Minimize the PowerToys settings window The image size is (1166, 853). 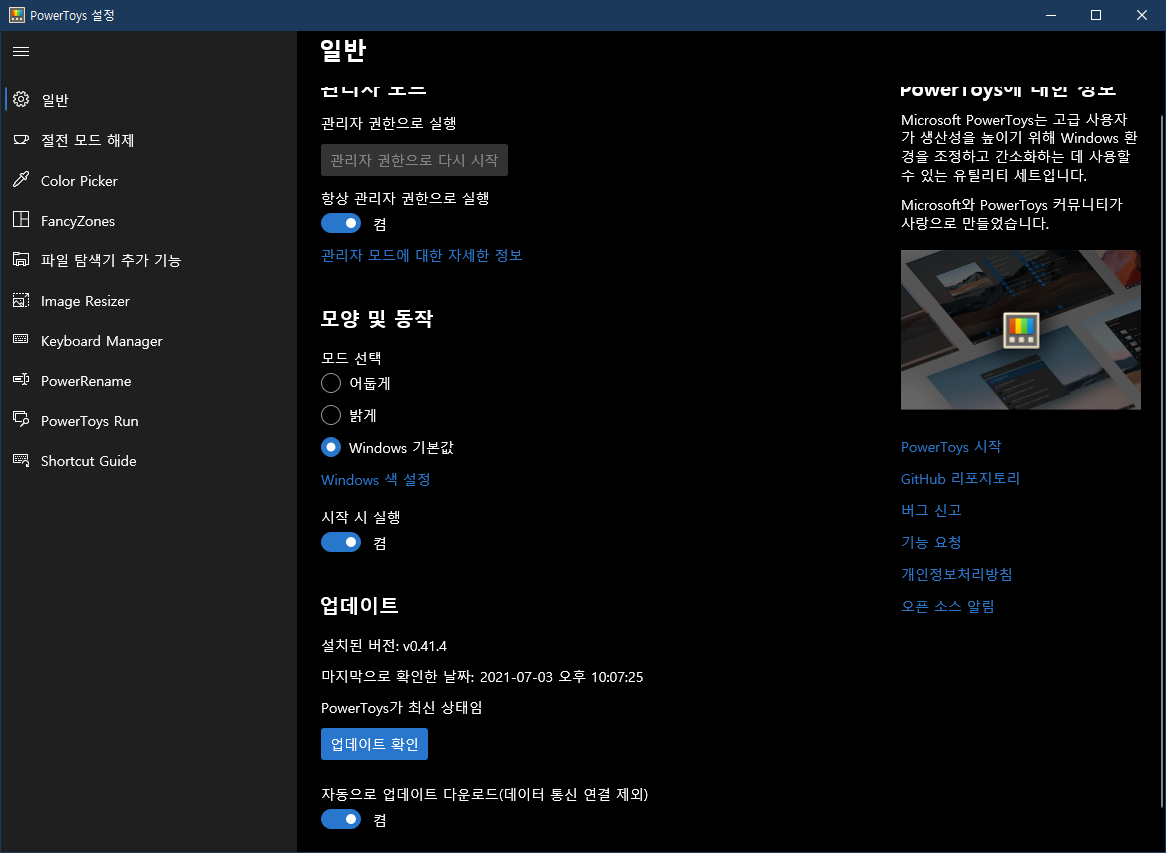coord(1051,15)
